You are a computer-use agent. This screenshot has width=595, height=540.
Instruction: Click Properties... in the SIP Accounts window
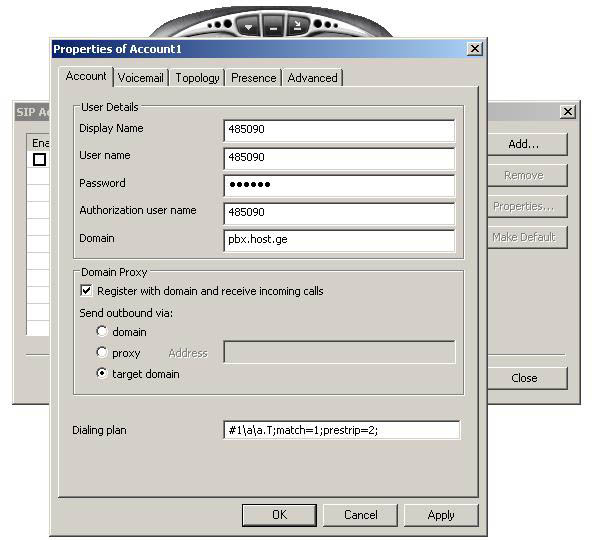click(x=527, y=206)
